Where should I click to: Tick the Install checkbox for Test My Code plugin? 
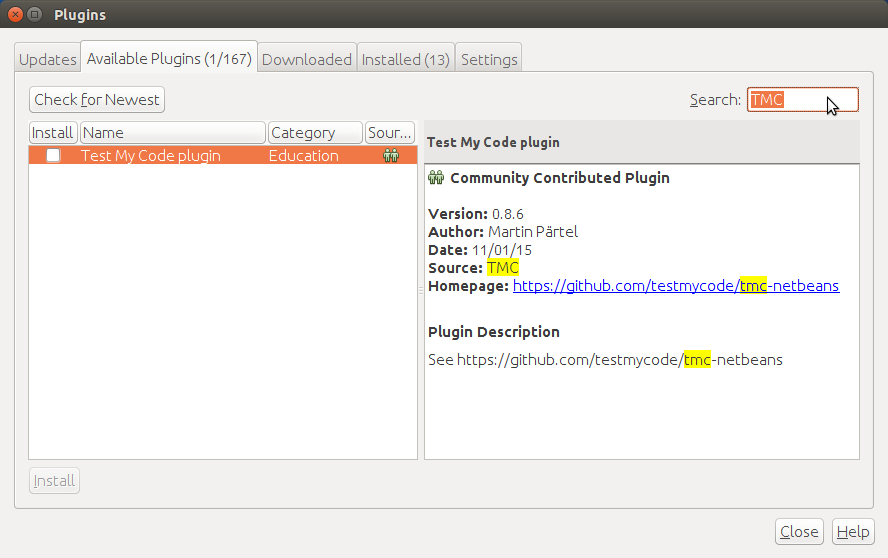pyautogui.click(x=53, y=155)
